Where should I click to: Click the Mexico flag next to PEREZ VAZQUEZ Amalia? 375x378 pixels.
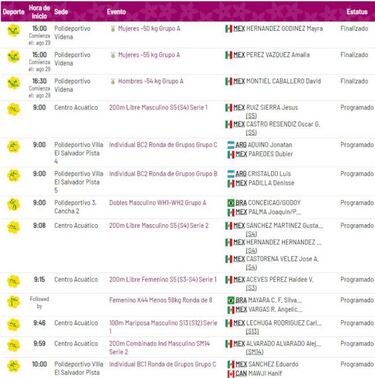click(229, 55)
